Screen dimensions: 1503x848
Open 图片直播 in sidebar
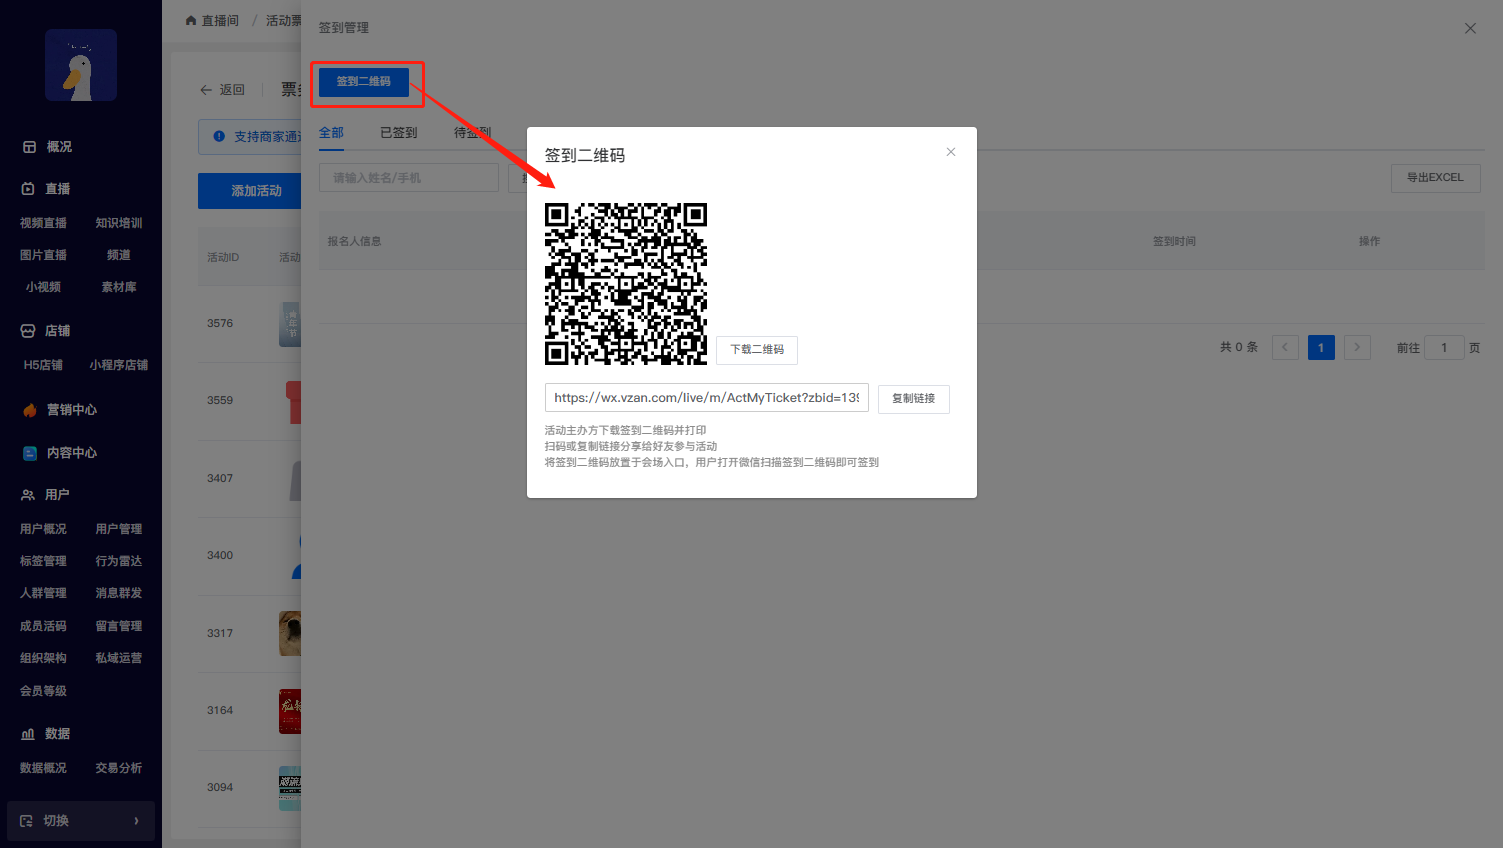(43, 255)
